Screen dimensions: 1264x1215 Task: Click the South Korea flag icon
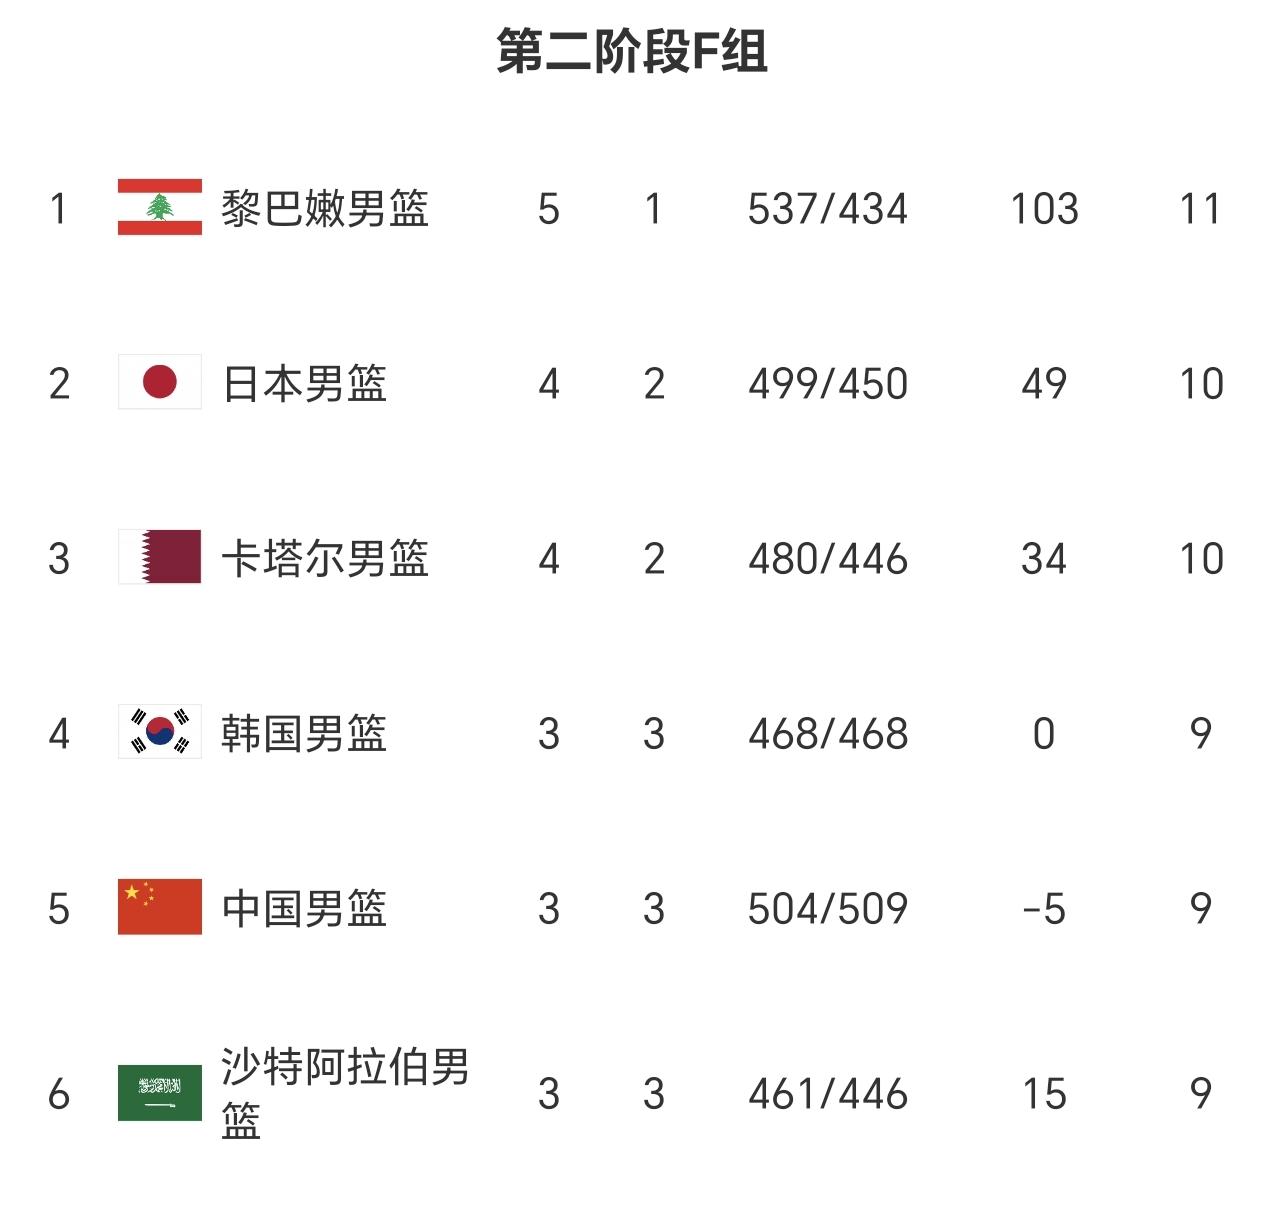click(160, 732)
